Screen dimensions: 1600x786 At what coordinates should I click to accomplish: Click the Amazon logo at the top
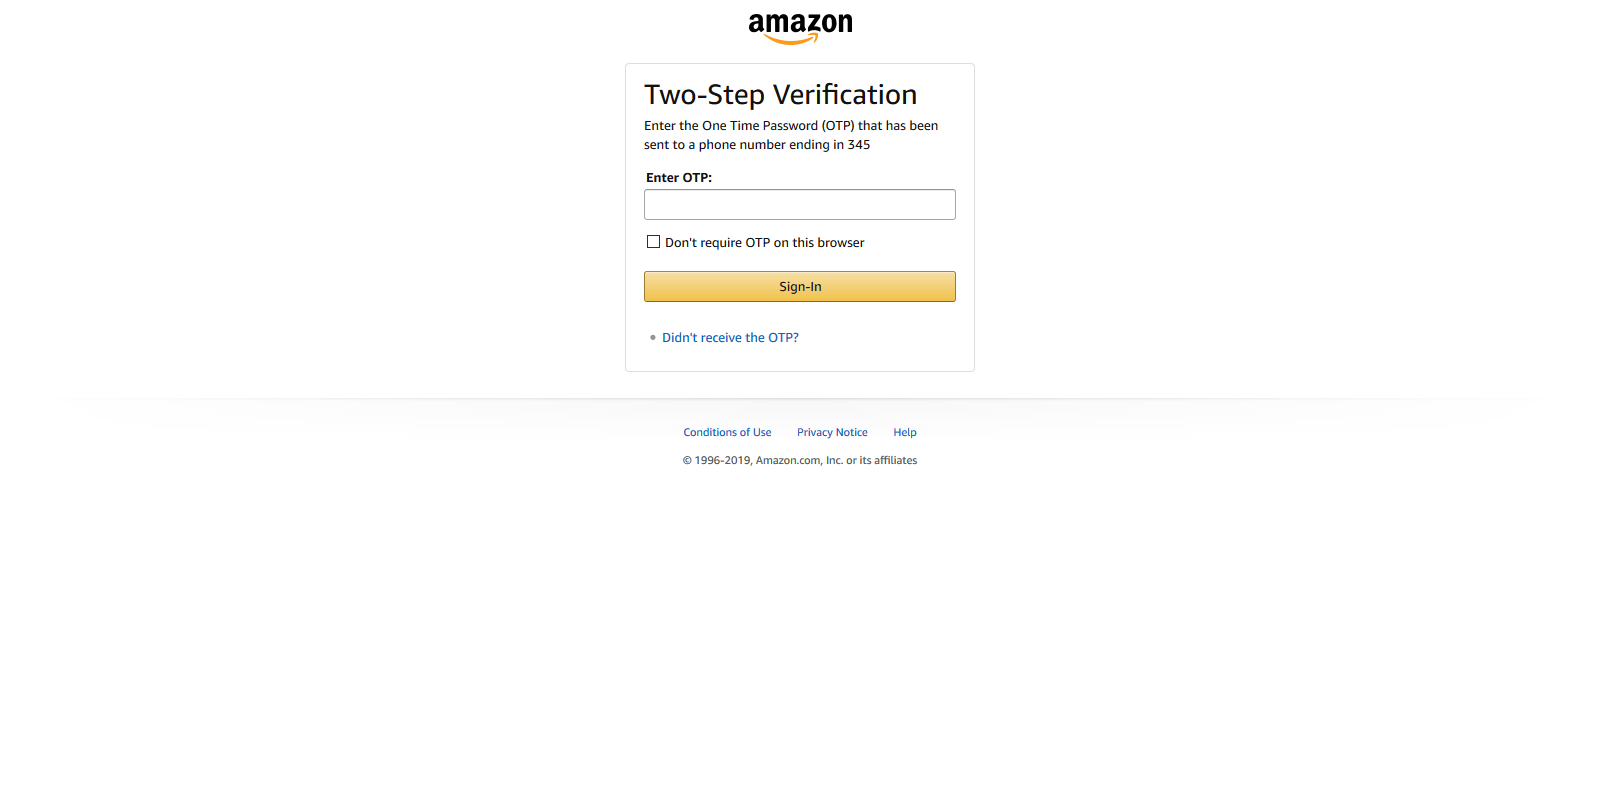(799, 25)
